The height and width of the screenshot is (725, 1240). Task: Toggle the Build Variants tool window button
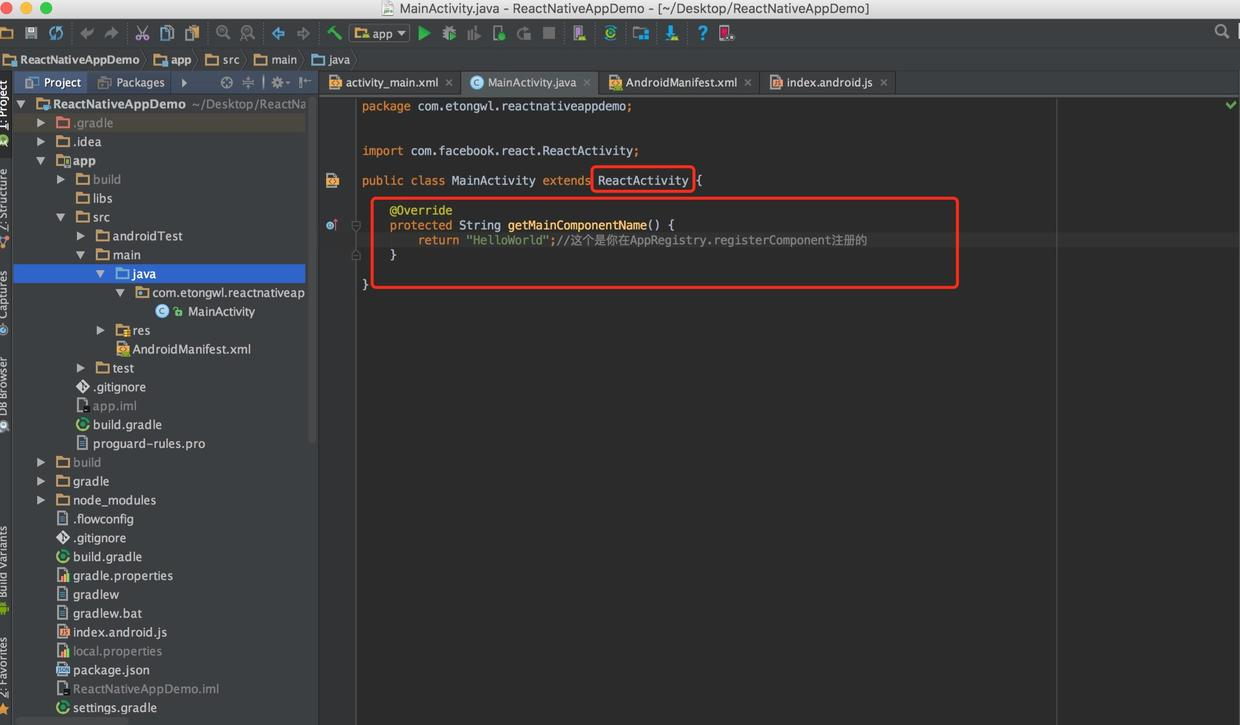click(x=4, y=569)
